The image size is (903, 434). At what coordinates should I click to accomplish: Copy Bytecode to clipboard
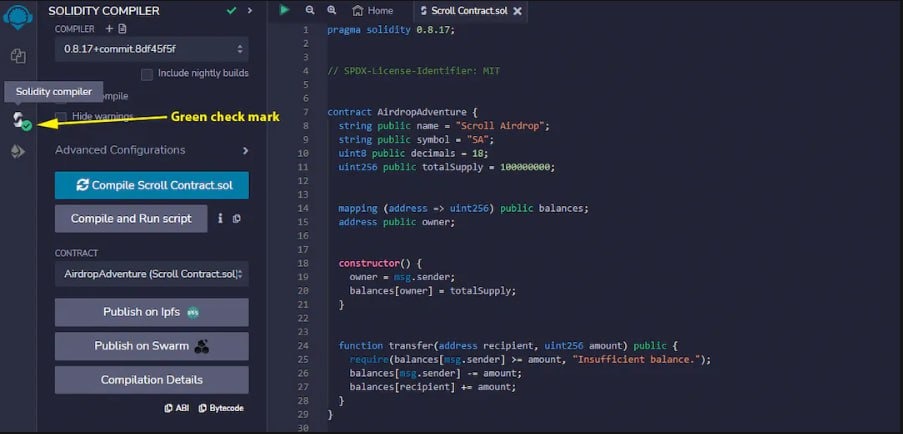(221, 408)
